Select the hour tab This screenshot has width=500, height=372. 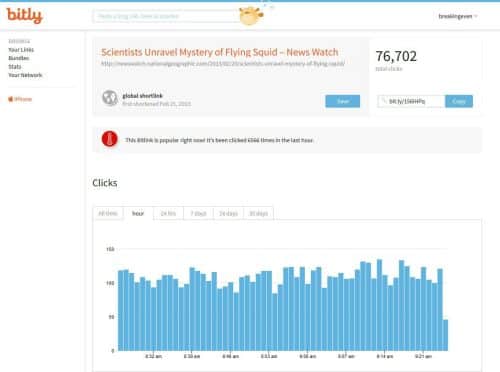[138, 213]
